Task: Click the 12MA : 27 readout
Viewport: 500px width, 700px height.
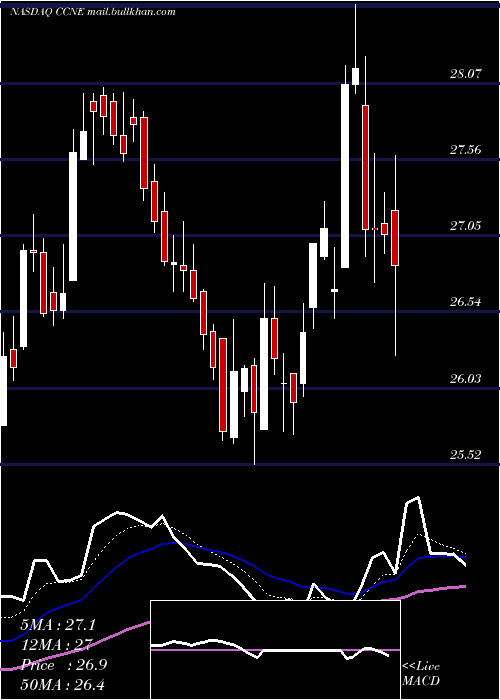Action: click(x=56, y=645)
